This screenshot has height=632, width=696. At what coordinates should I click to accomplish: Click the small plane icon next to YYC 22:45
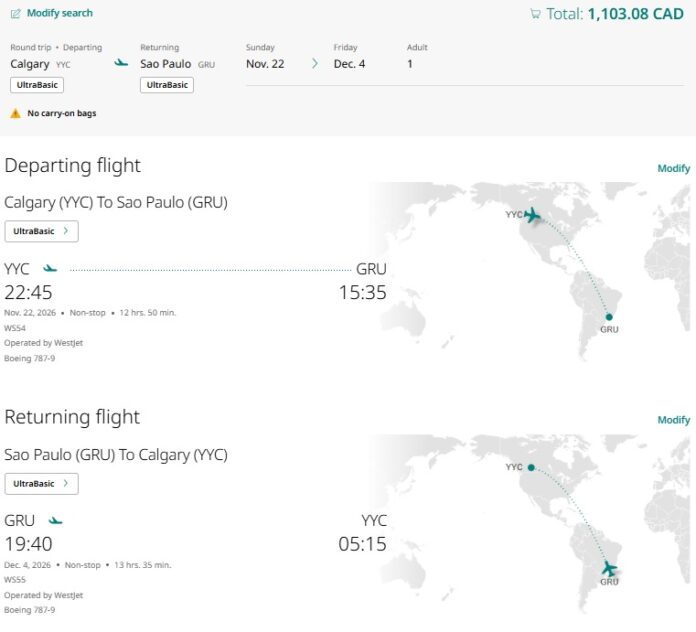[x=50, y=268]
